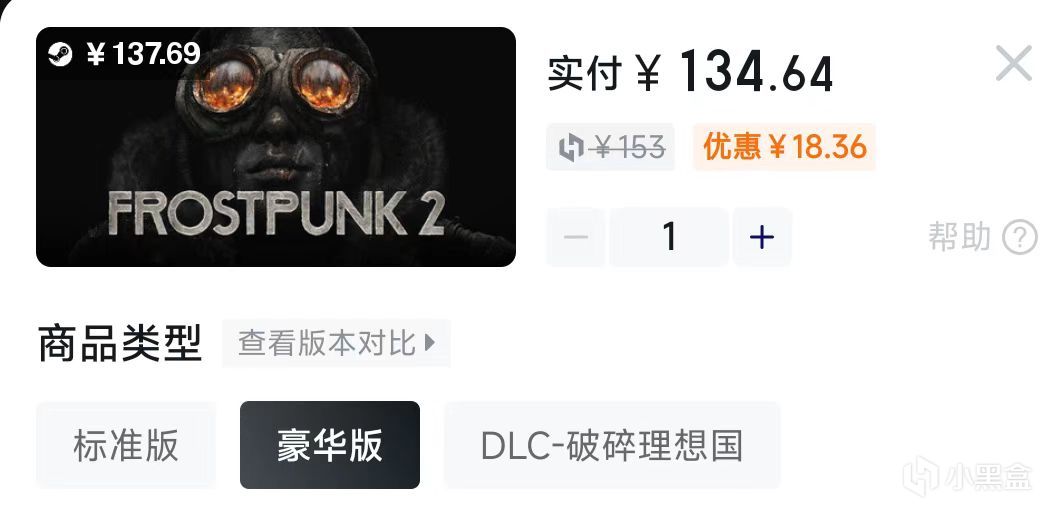Close the purchase panel with the X

[1014, 64]
